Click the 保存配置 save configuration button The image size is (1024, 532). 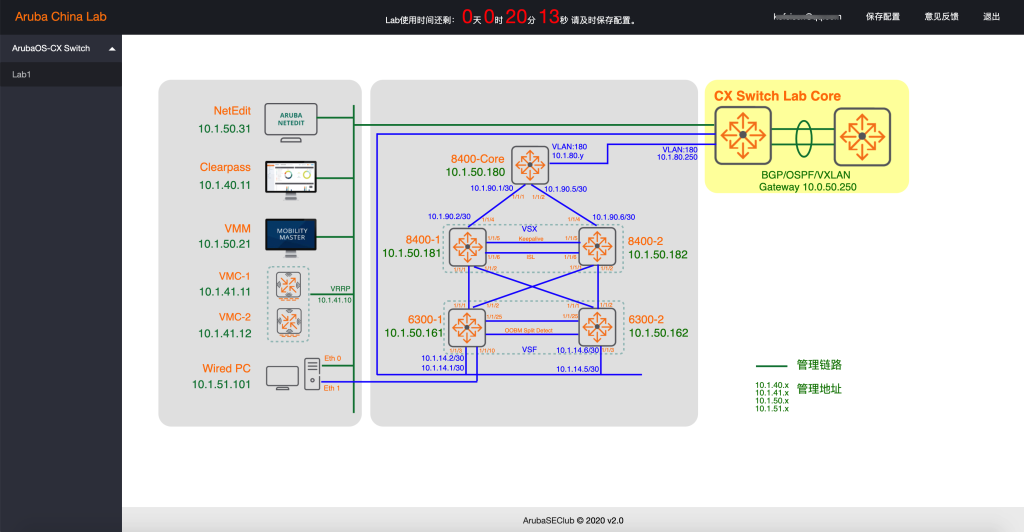click(882, 17)
